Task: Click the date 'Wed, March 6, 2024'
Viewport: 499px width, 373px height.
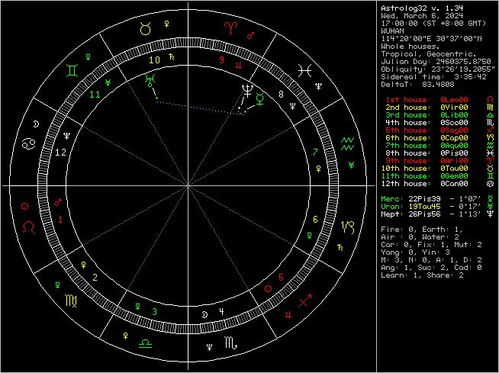Action: tap(422, 16)
